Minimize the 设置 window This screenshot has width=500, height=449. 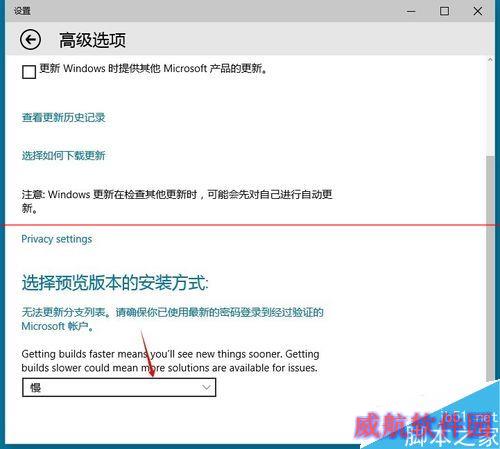pyautogui.click(x=411, y=11)
